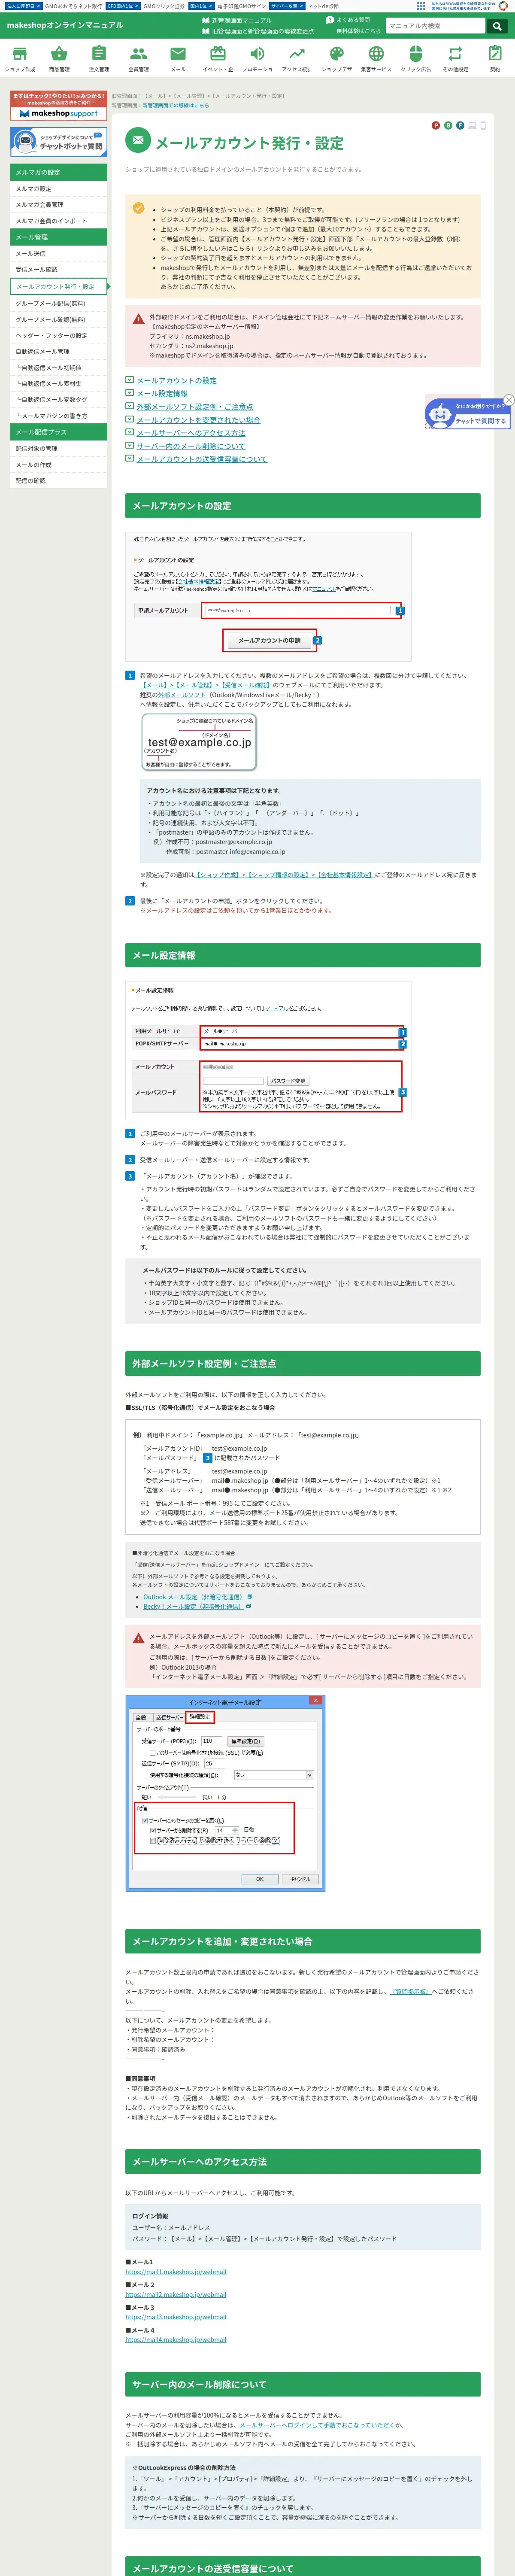Select ヘッダー・フッターの設定 in sidebar

point(58,336)
